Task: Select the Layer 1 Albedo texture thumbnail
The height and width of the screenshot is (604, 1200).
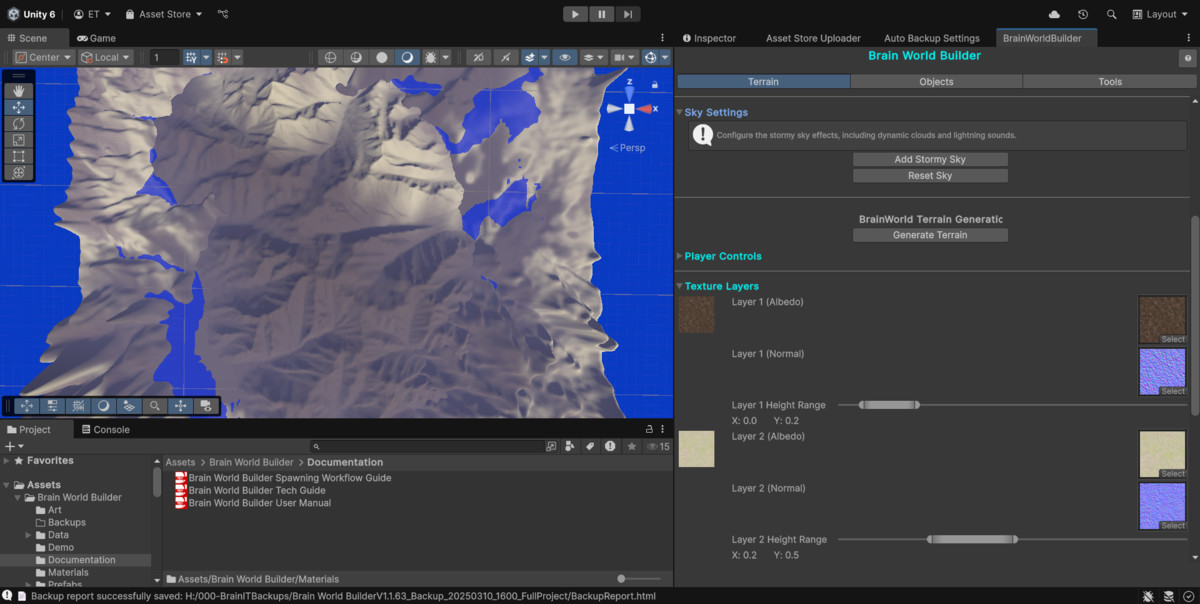Action: [1163, 320]
